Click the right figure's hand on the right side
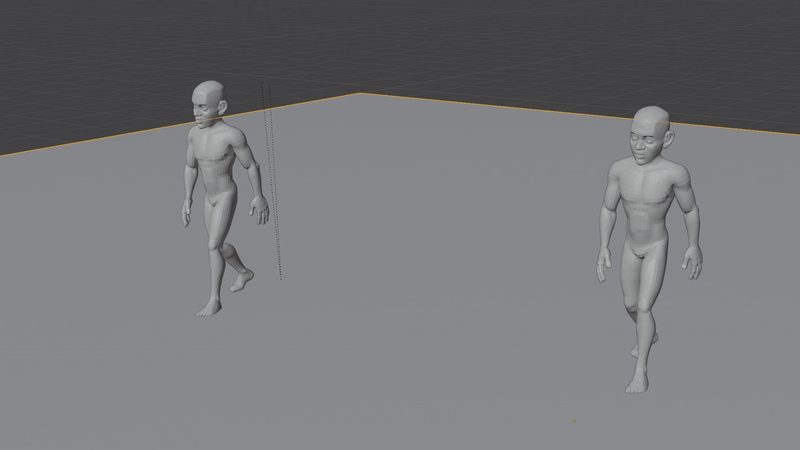Viewport: 800px width, 450px height. pos(693,264)
